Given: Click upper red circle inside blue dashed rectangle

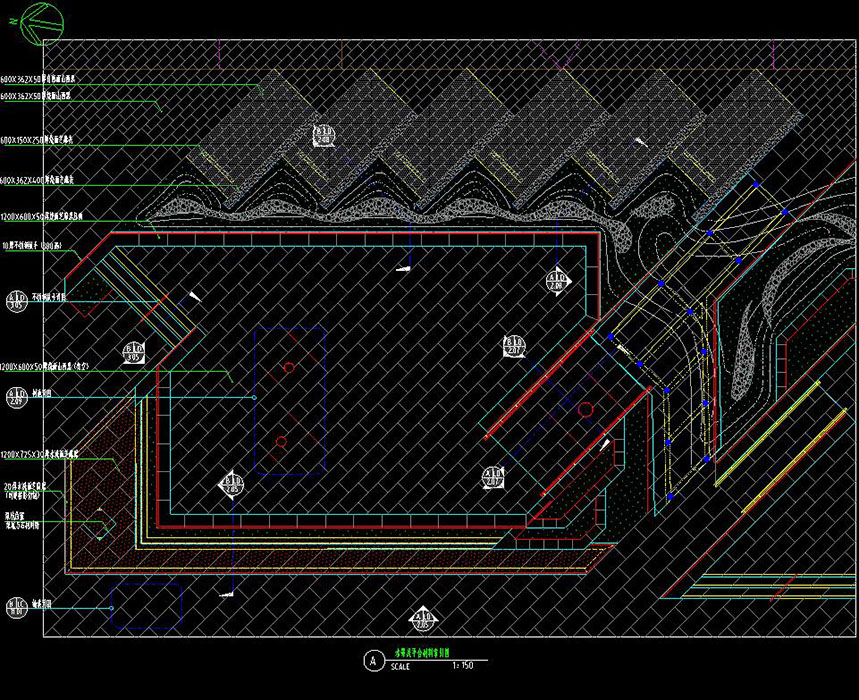Looking at the screenshot, I should [289, 368].
